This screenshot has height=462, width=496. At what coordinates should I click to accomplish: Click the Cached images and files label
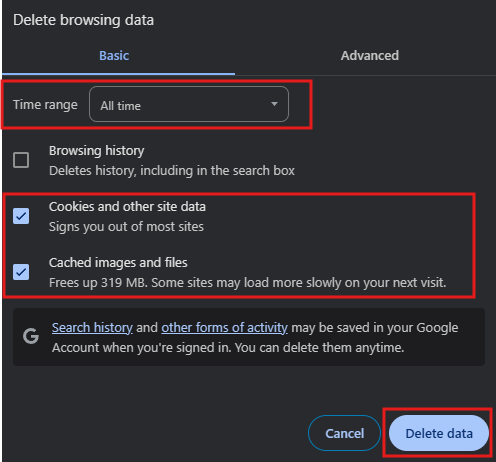click(x=118, y=263)
